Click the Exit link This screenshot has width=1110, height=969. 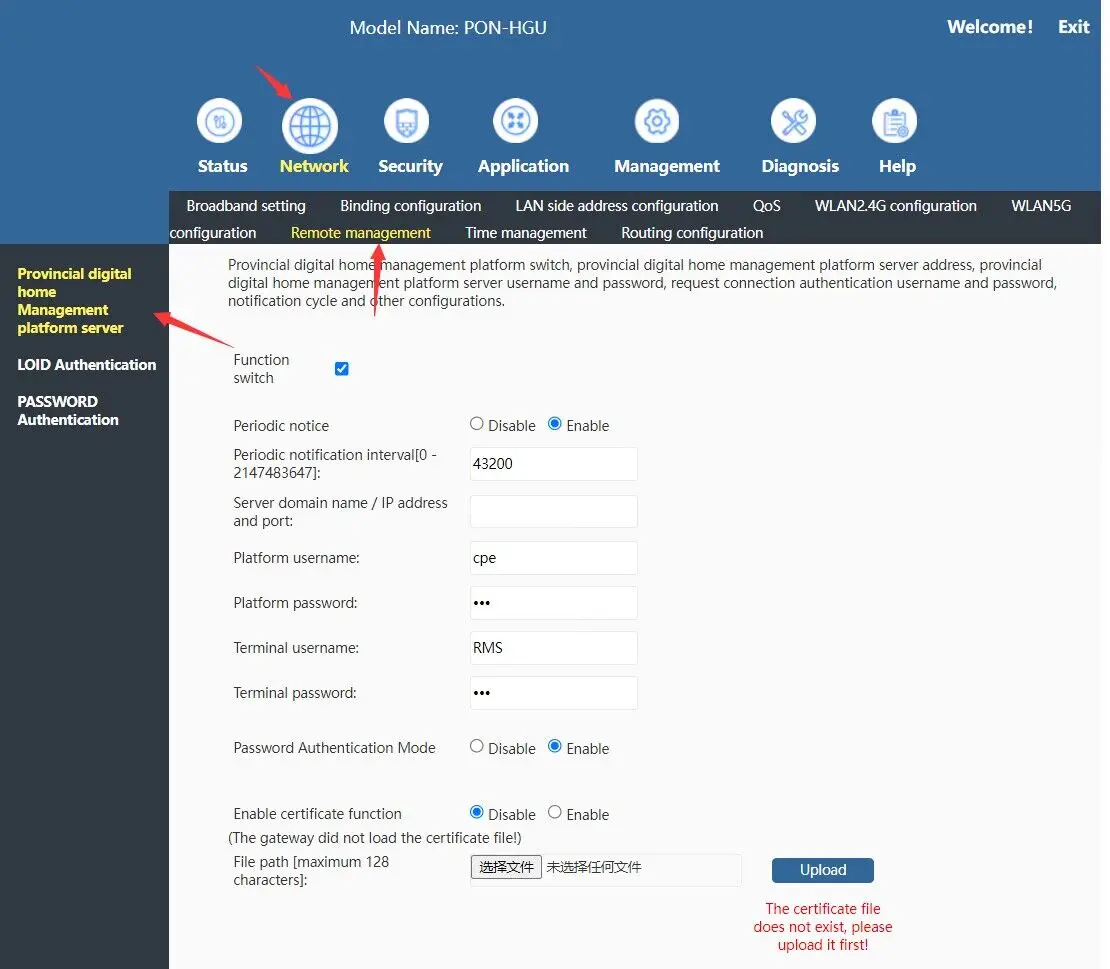tap(1073, 27)
